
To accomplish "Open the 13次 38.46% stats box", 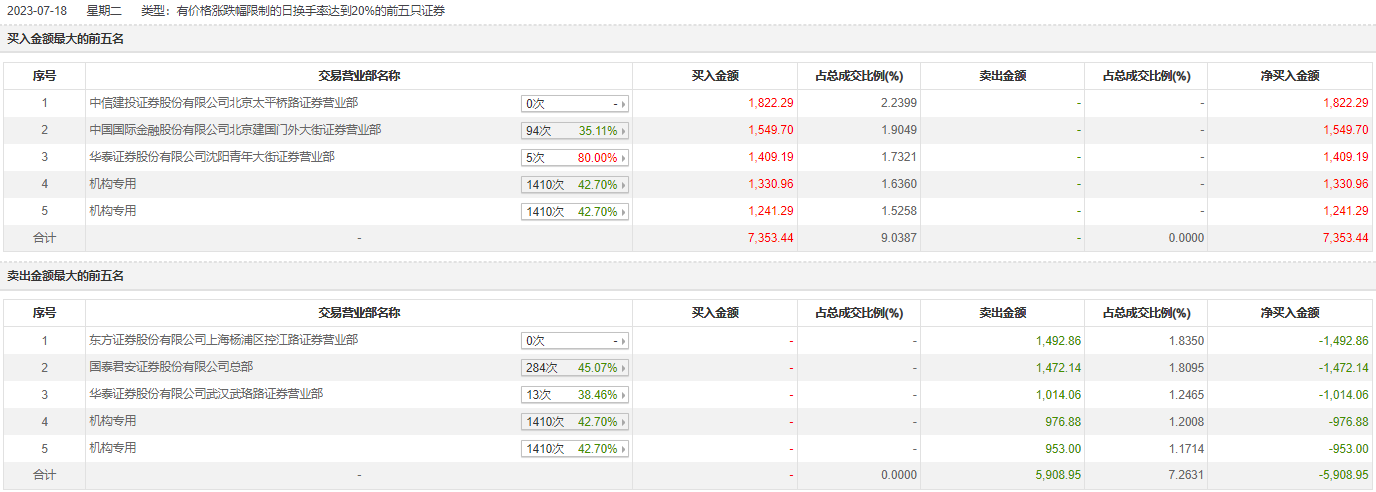I will tap(575, 394).
